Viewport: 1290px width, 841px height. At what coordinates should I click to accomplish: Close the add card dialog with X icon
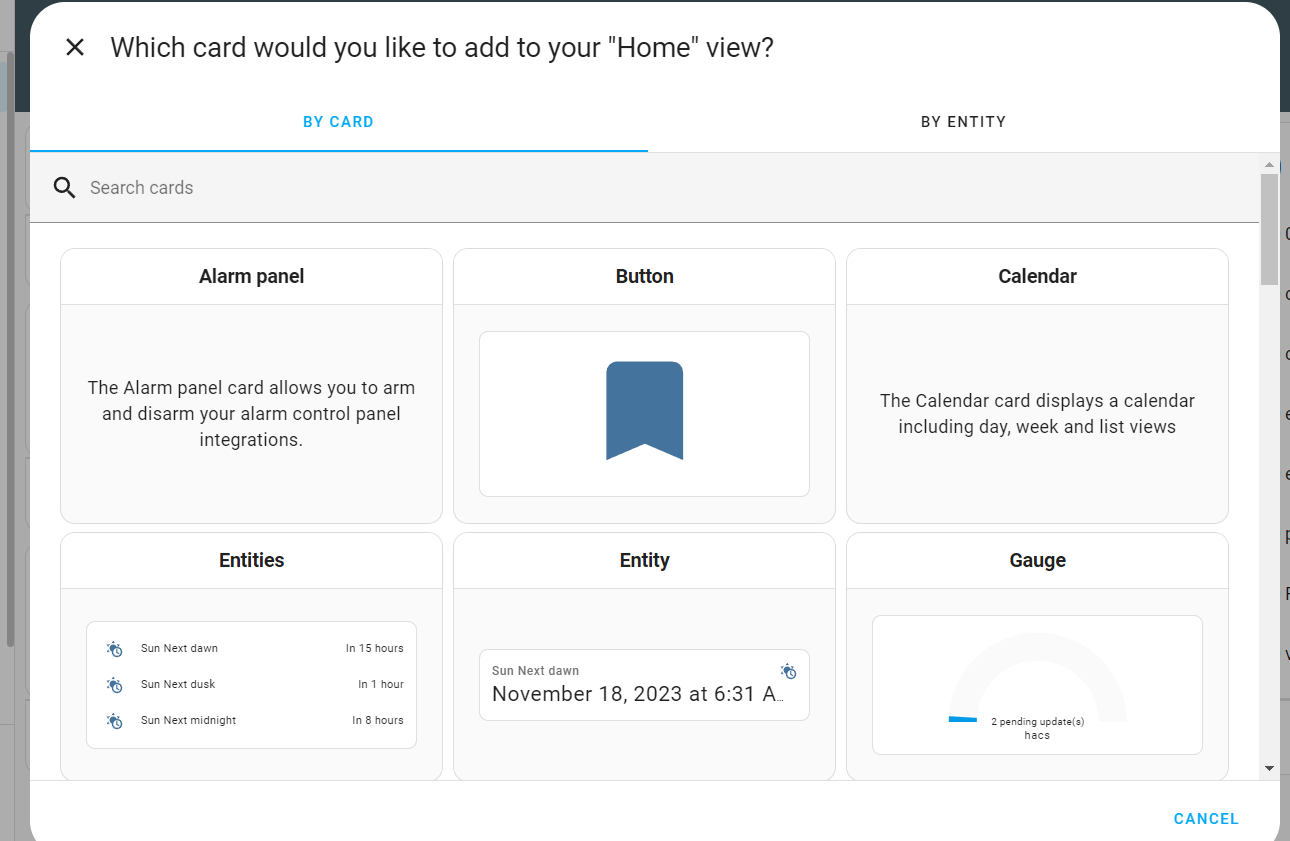75,47
